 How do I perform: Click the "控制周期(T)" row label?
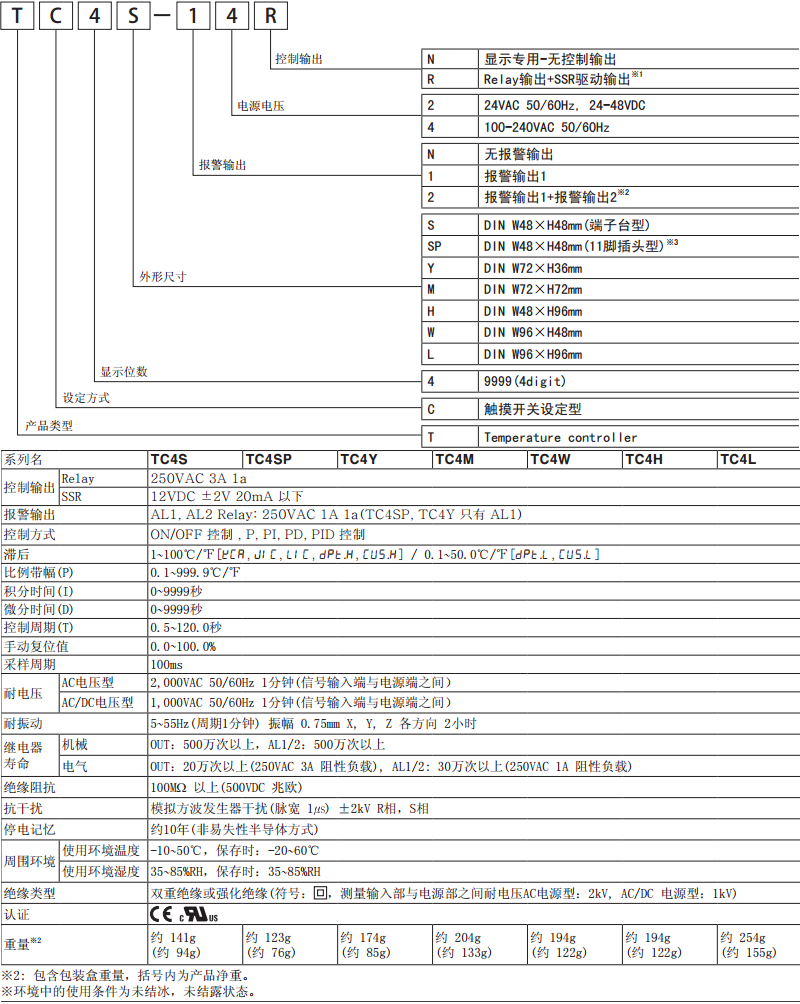tap(38, 628)
